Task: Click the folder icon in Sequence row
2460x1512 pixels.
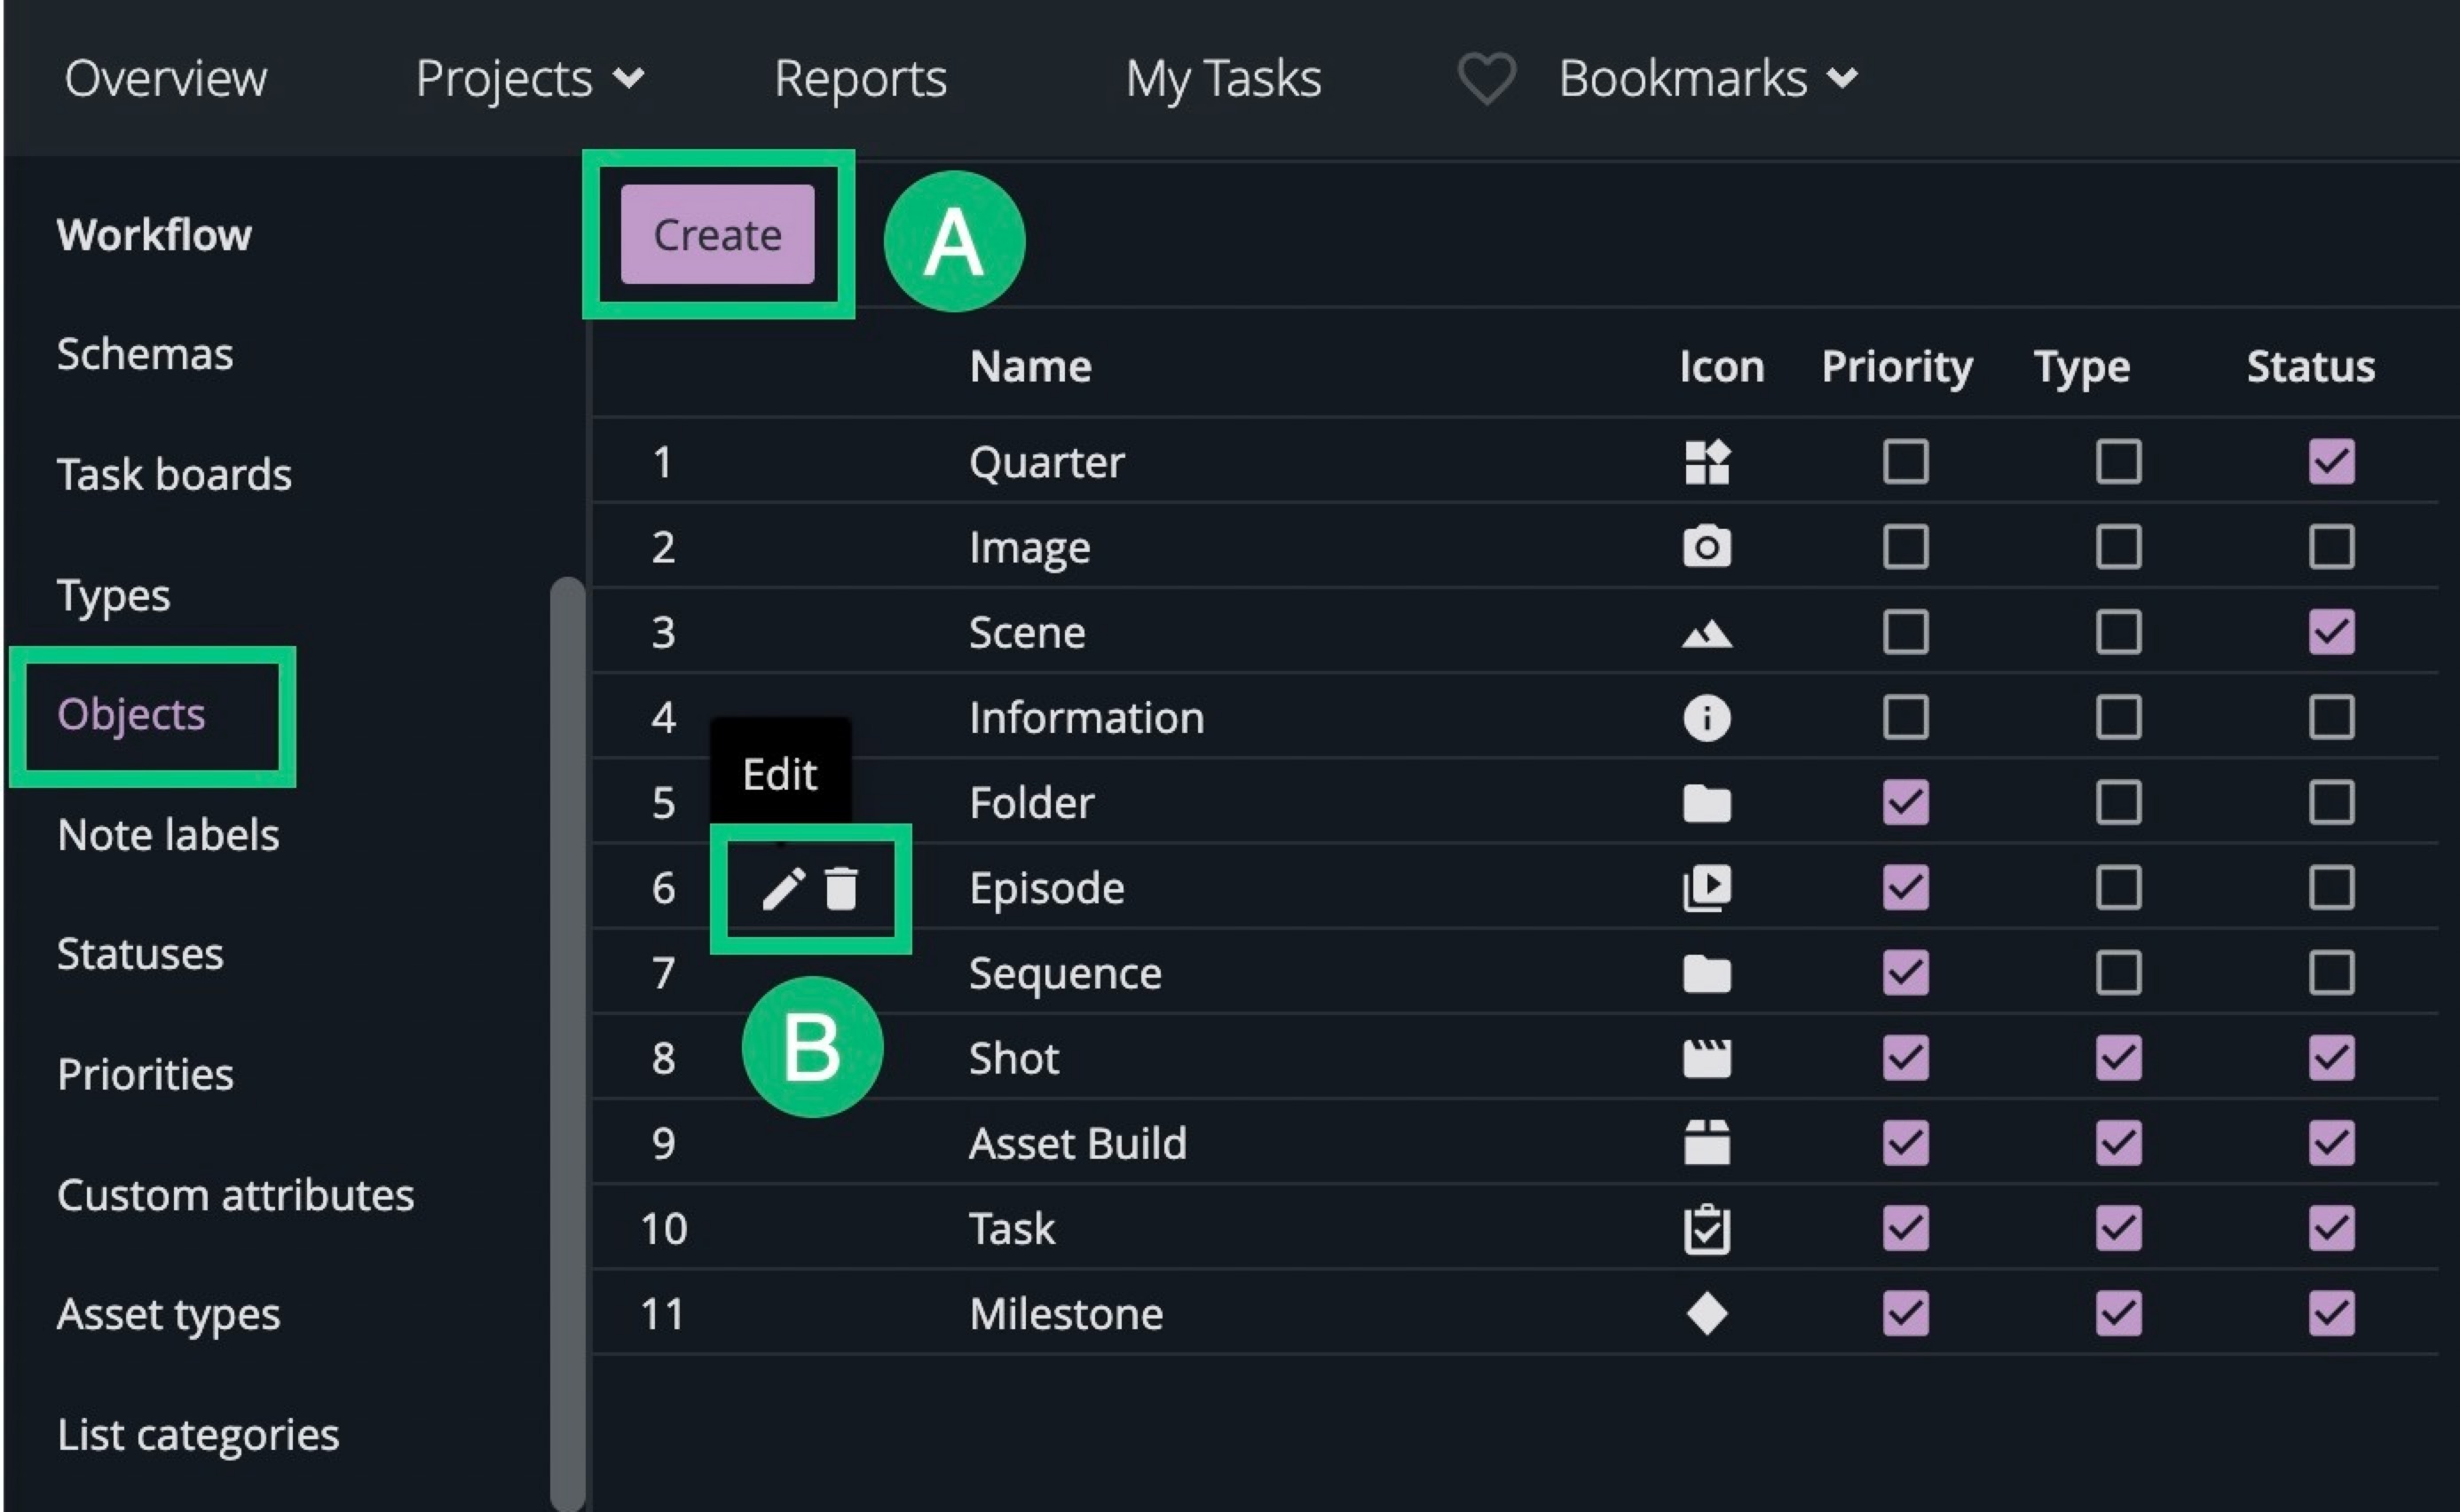Action: [x=1707, y=973]
